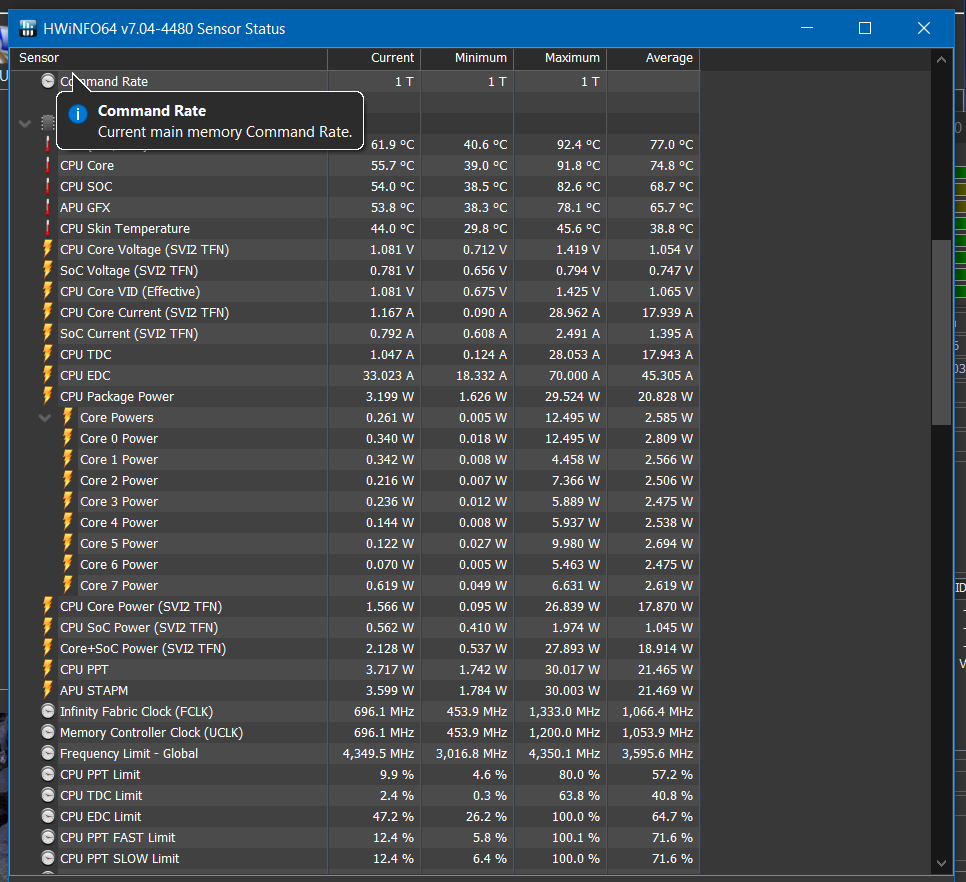Viewport: 966px width, 882px height.
Task: Select the CPU PPT FAST Limit row
Action: pos(354,837)
